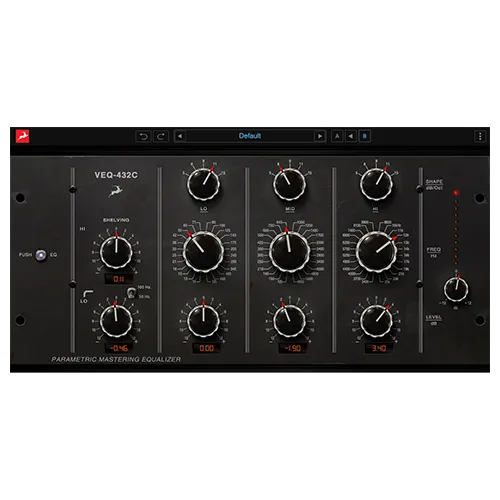Click the LO band shape knob
Viewport: 500px width, 500px height.
[203, 184]
